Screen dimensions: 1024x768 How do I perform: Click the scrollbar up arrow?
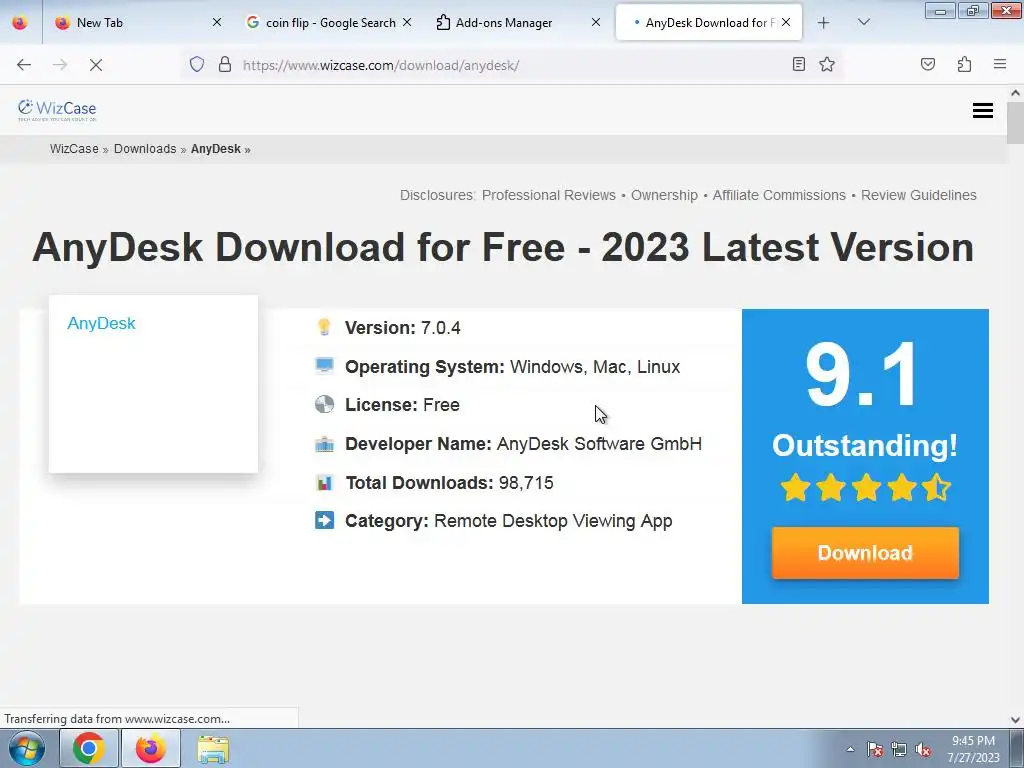pos(1016,93)
